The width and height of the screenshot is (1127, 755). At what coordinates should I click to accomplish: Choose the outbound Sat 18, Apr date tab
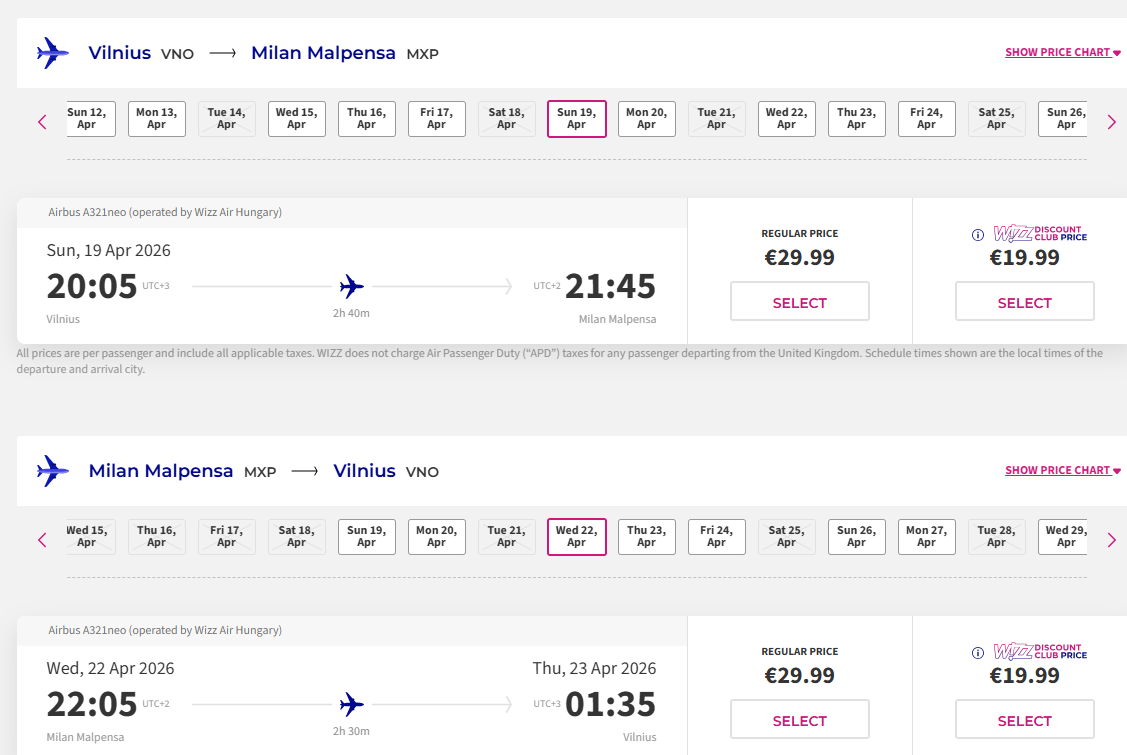pos(507,119)
